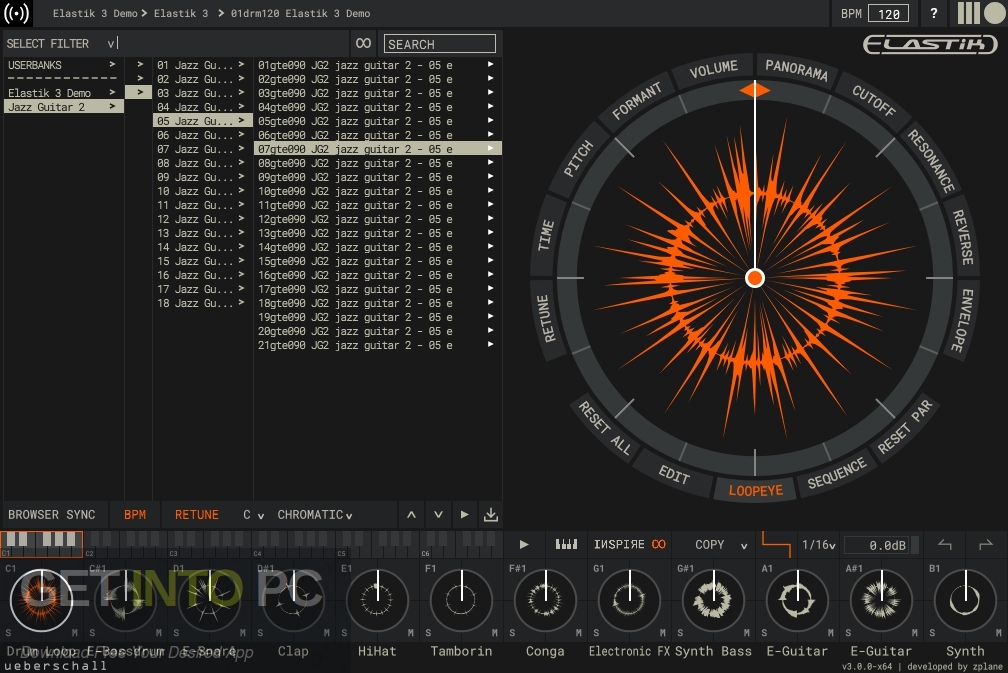
Task: Solo the HiHat pad
Action: [345, 633]
